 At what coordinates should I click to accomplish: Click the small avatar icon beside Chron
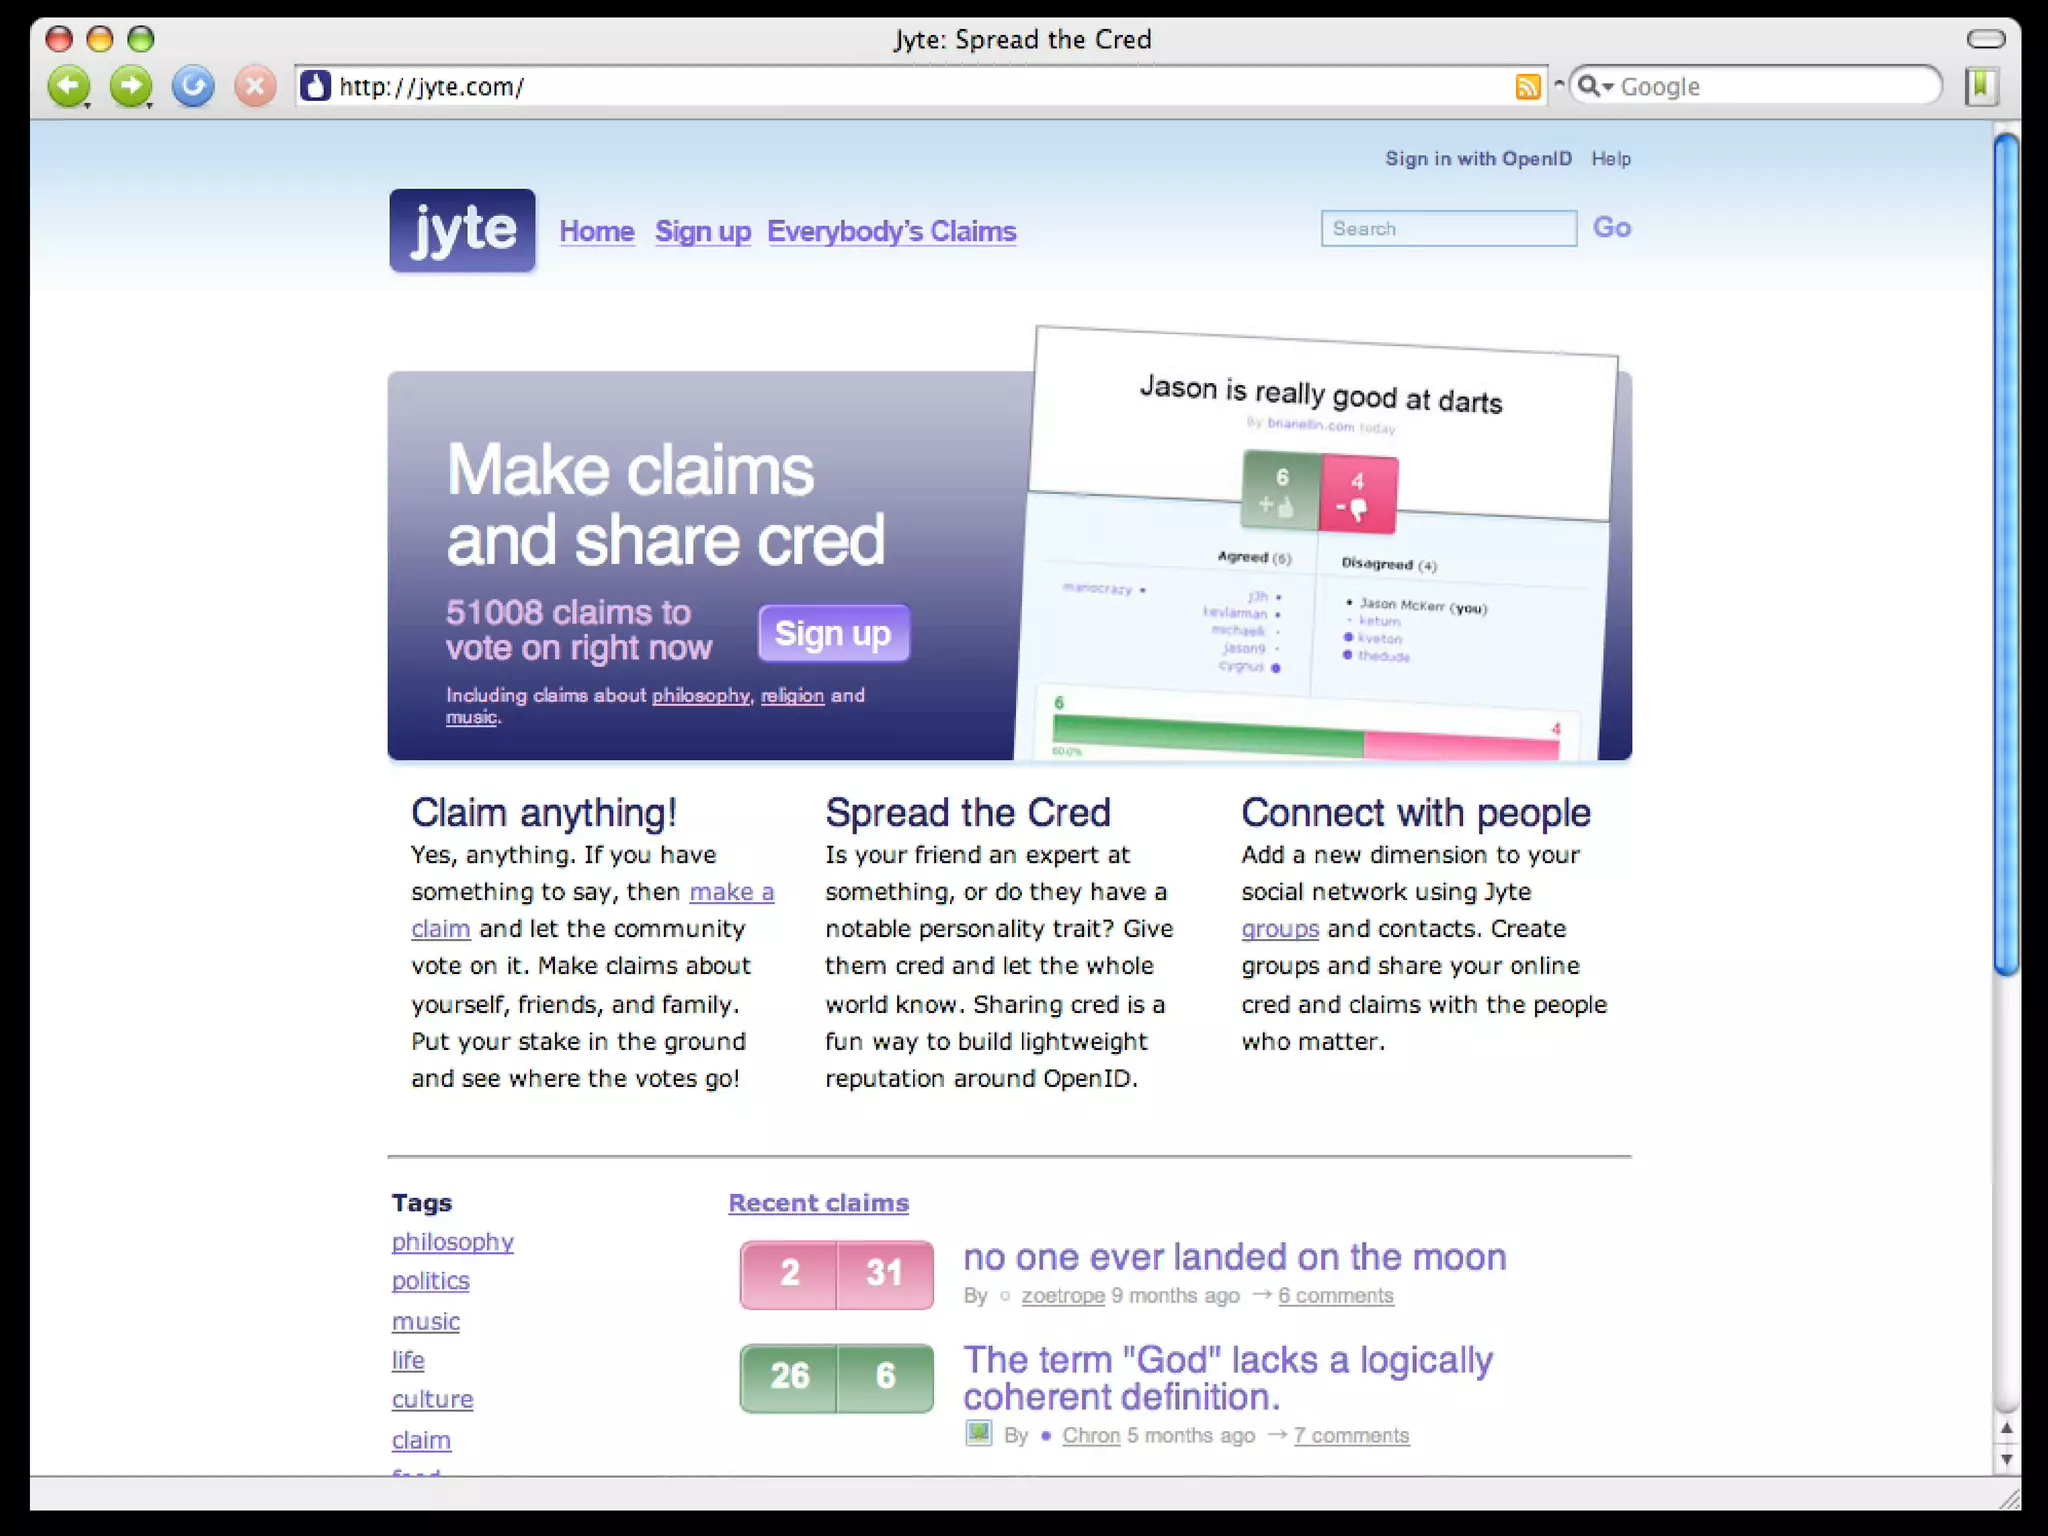(x=978, y=1433)
